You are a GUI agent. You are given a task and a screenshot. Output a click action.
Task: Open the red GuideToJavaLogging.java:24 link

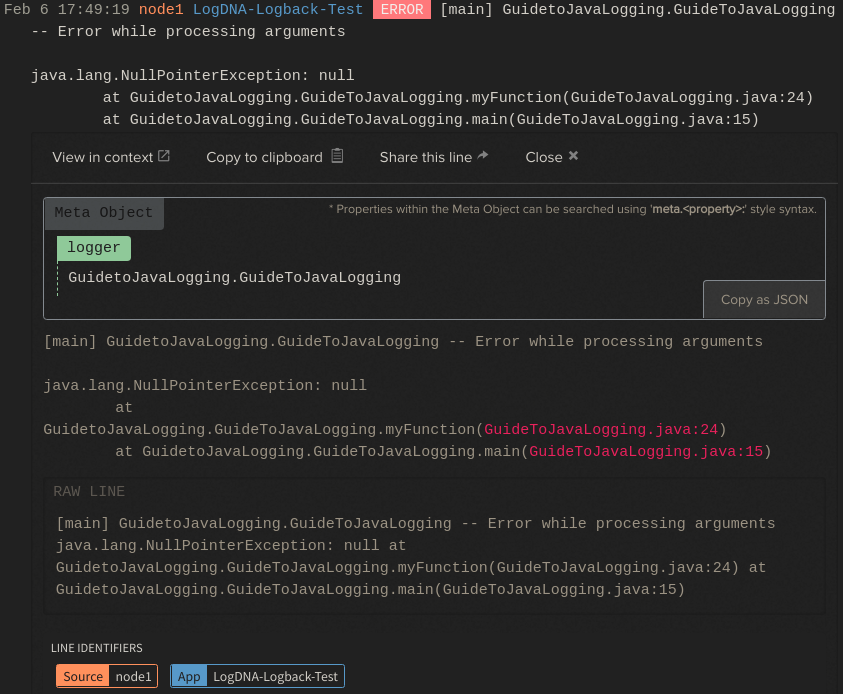pos(601,430)
